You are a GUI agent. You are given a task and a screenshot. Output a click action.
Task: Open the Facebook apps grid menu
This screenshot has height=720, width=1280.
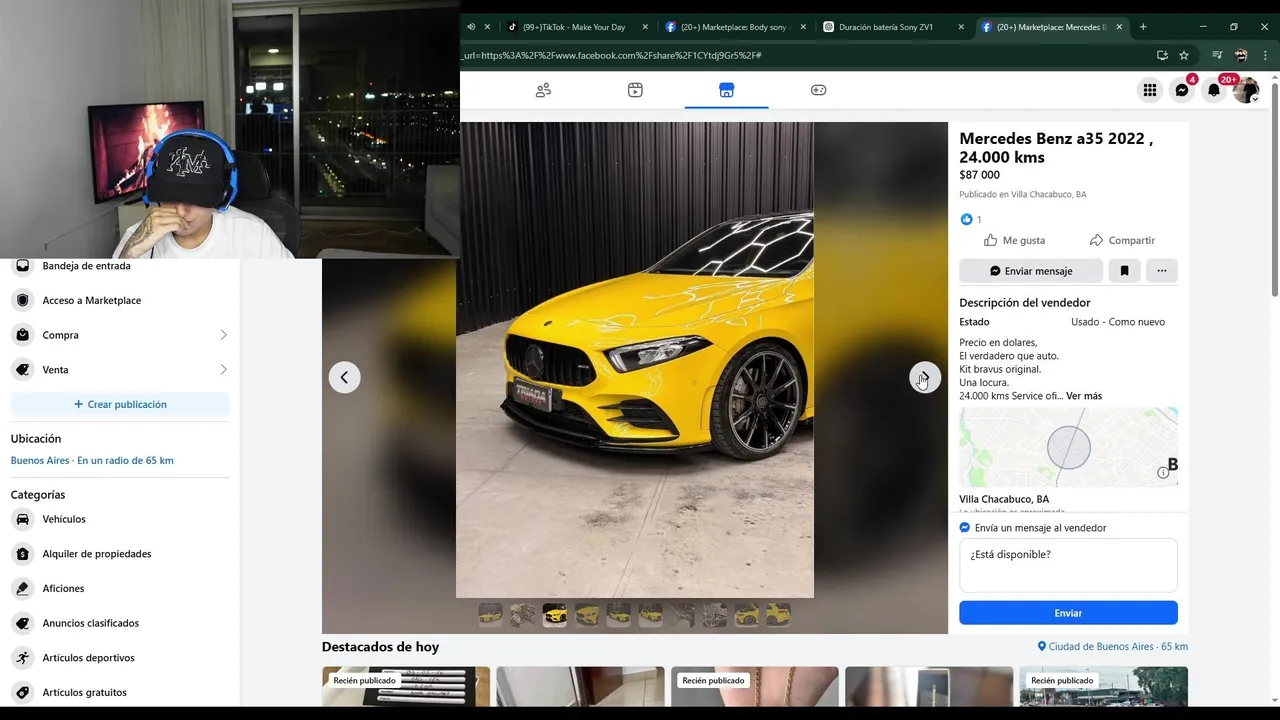[1150, 90]
